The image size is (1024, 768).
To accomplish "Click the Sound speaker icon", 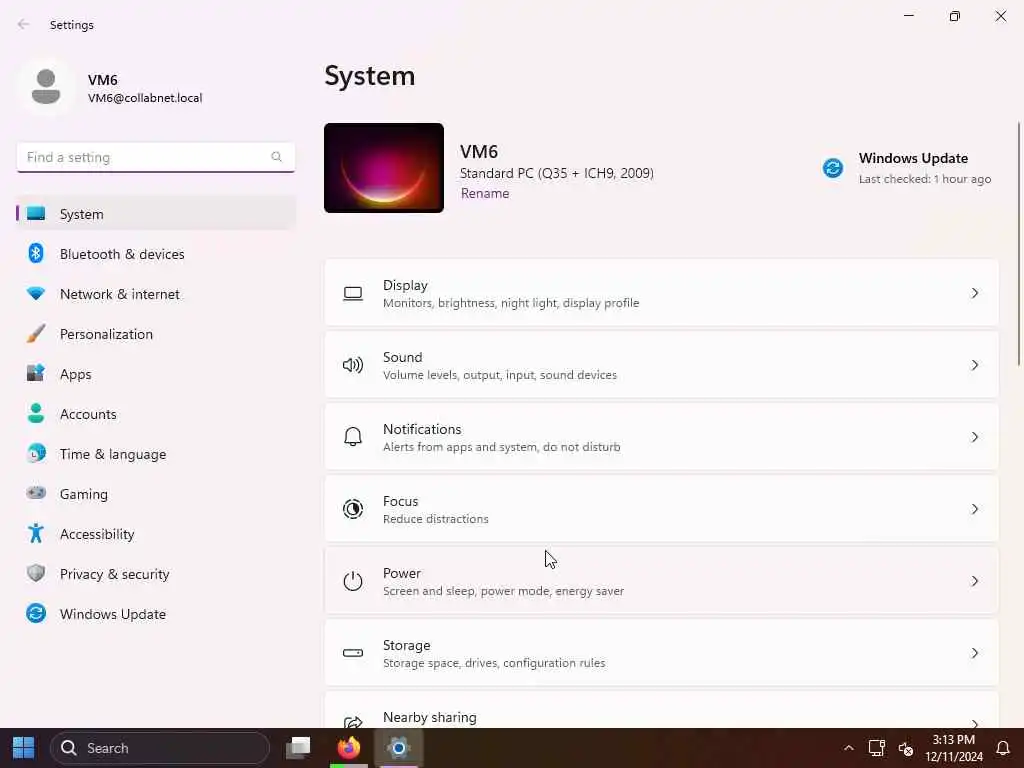I will coord(353,365).
